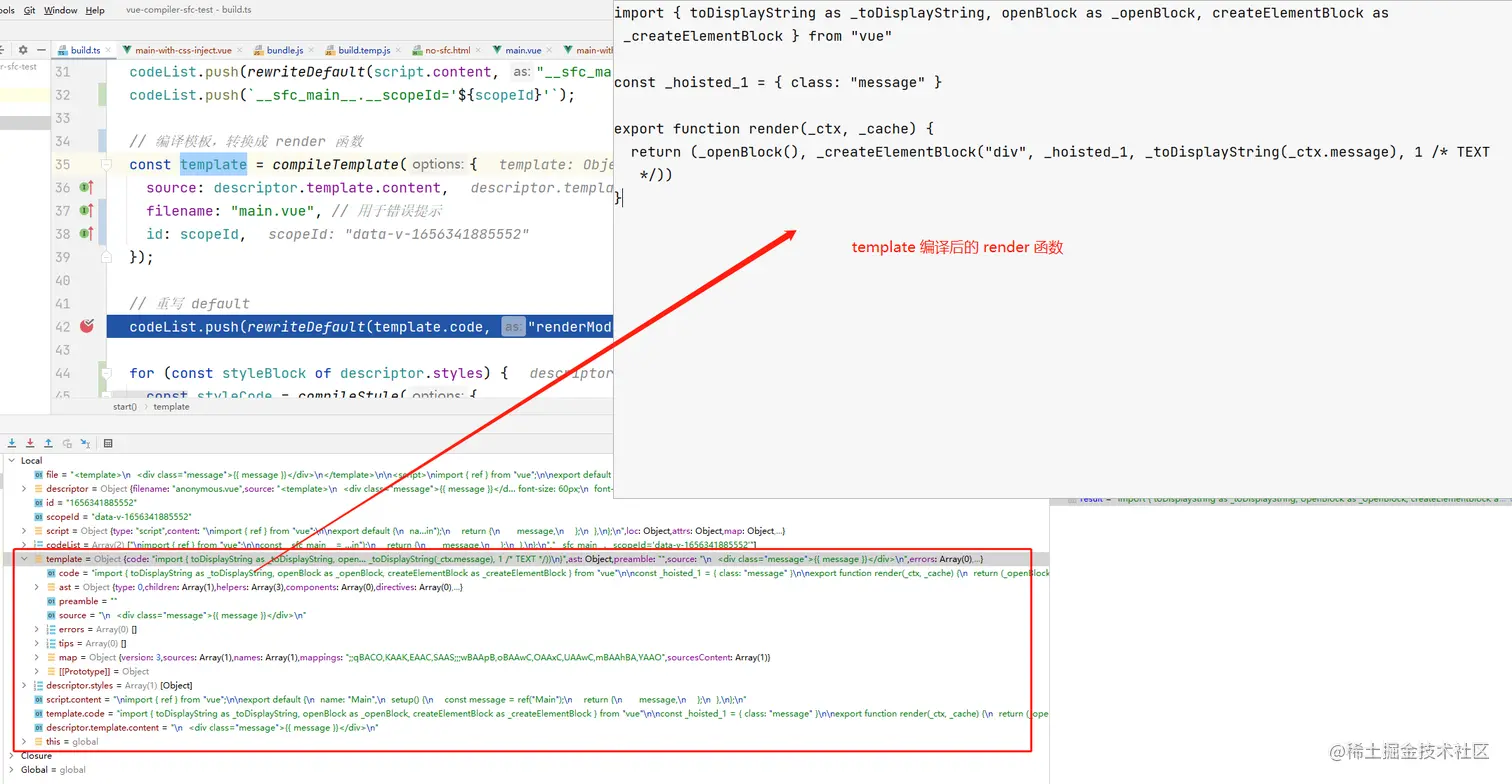This screenshot has width=1512, height=784.
Task: Click the gutter marker on line 37
Action: tap(86, 210)
